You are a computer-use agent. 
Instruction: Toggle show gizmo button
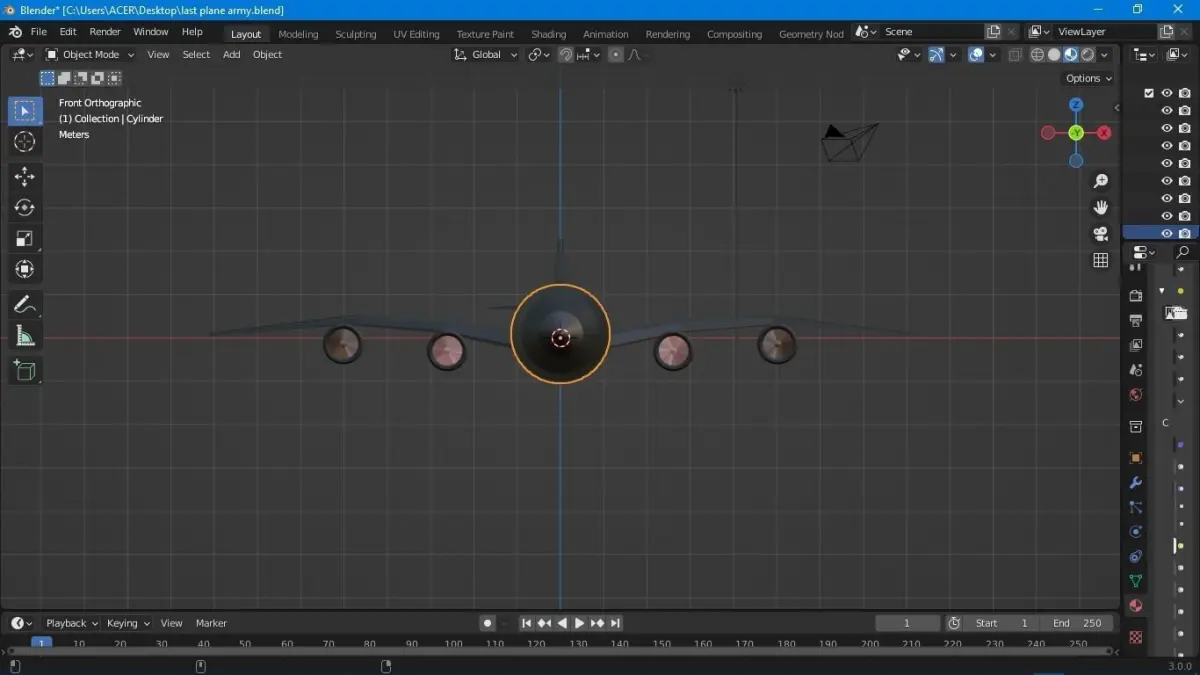click(936, 55)
